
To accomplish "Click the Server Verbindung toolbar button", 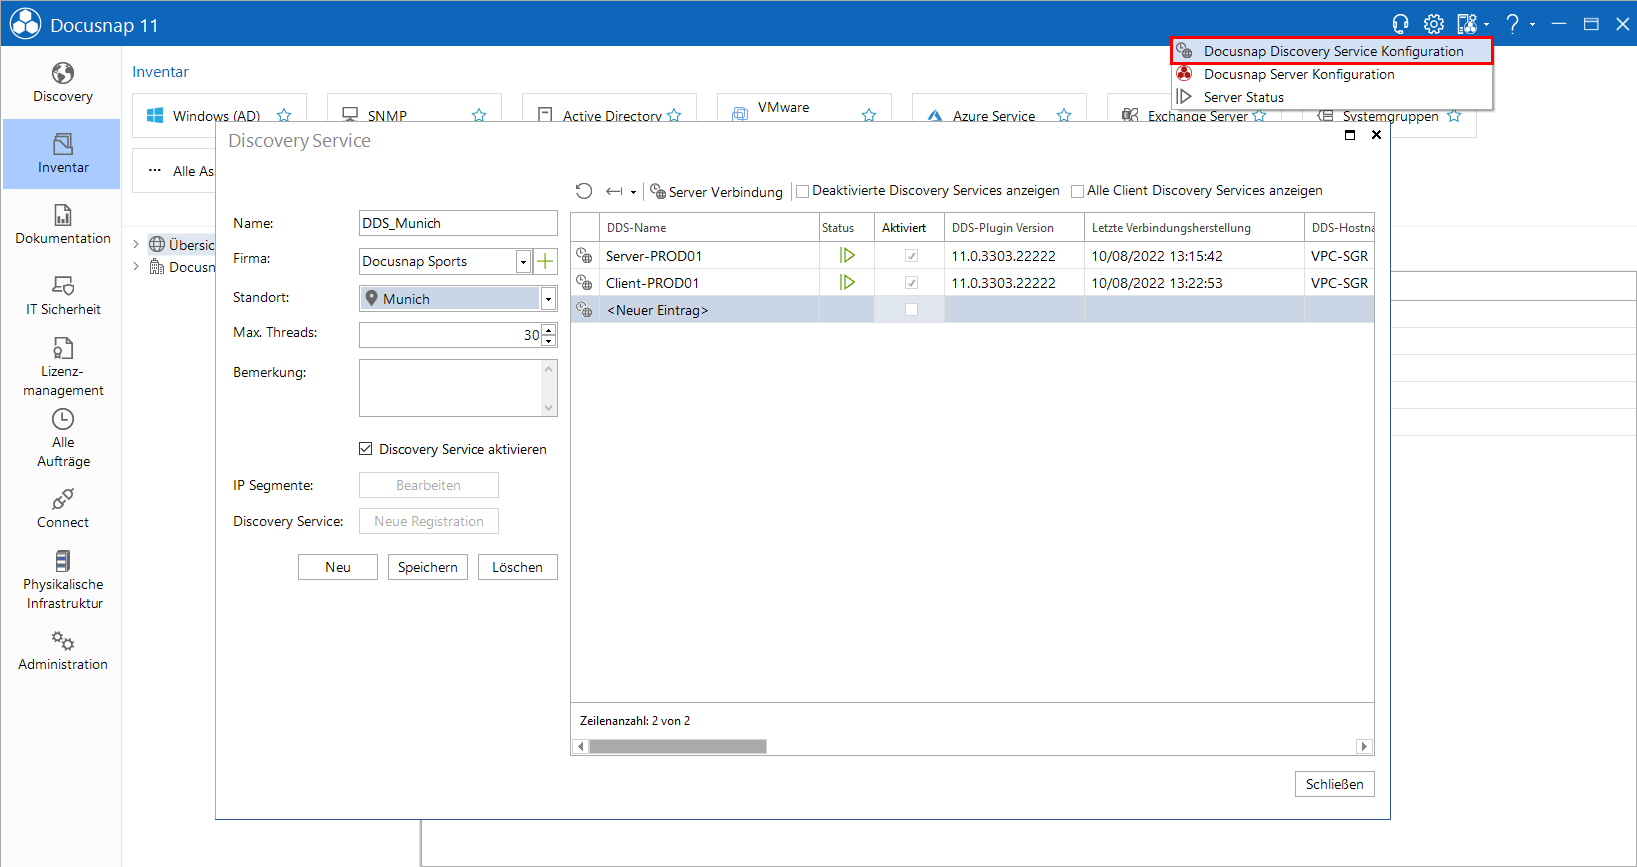I will [x=716, y=192].
